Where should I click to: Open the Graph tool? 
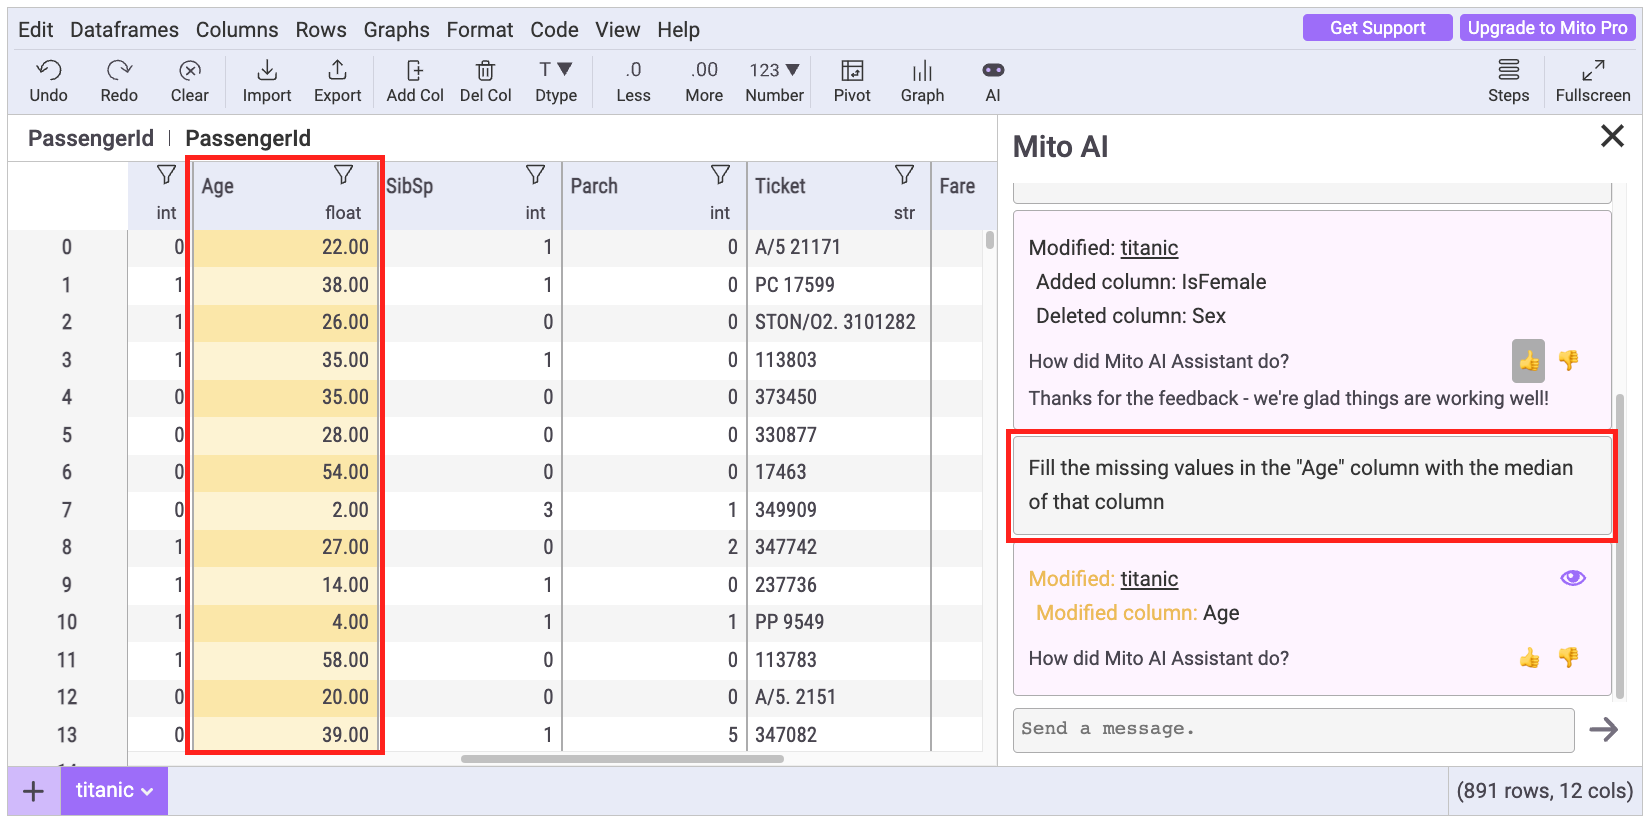pyautogui.click(x=922, y=71)
